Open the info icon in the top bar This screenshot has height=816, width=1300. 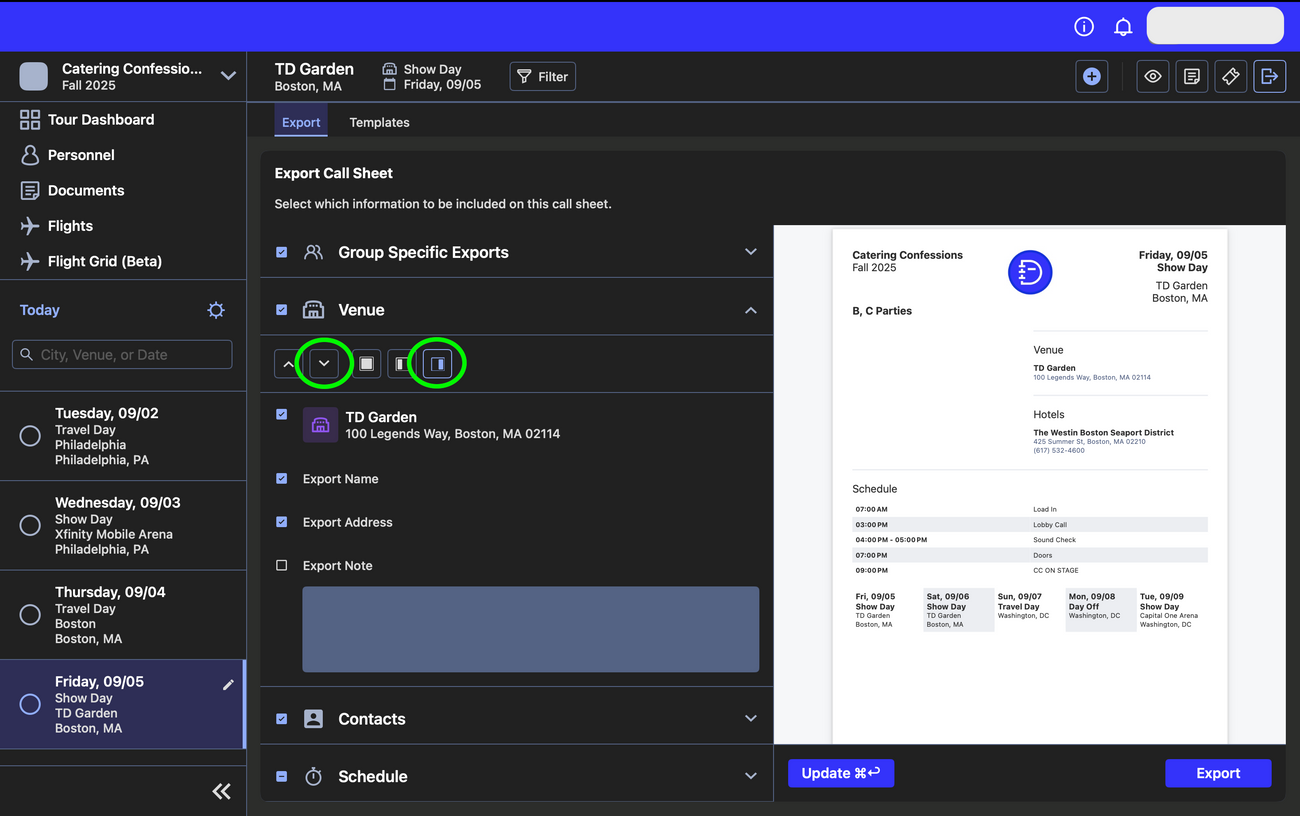pyautogui.click(x=1084, y=27)
